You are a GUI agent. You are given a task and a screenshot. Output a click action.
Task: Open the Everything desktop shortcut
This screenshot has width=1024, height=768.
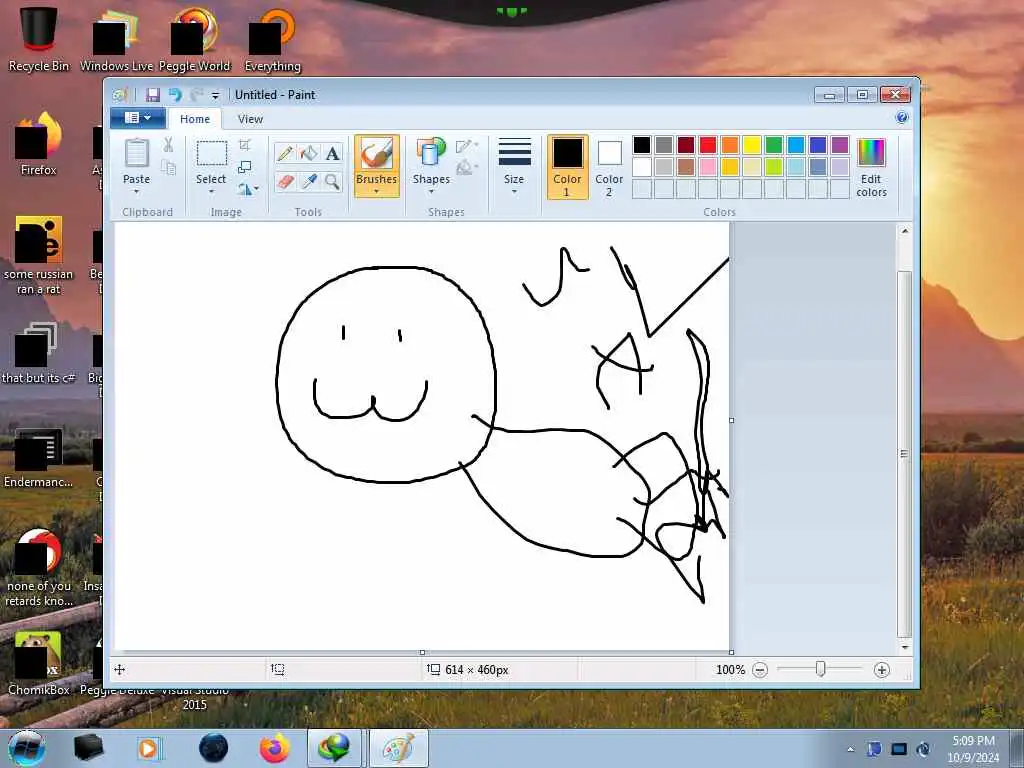point(273,39)
